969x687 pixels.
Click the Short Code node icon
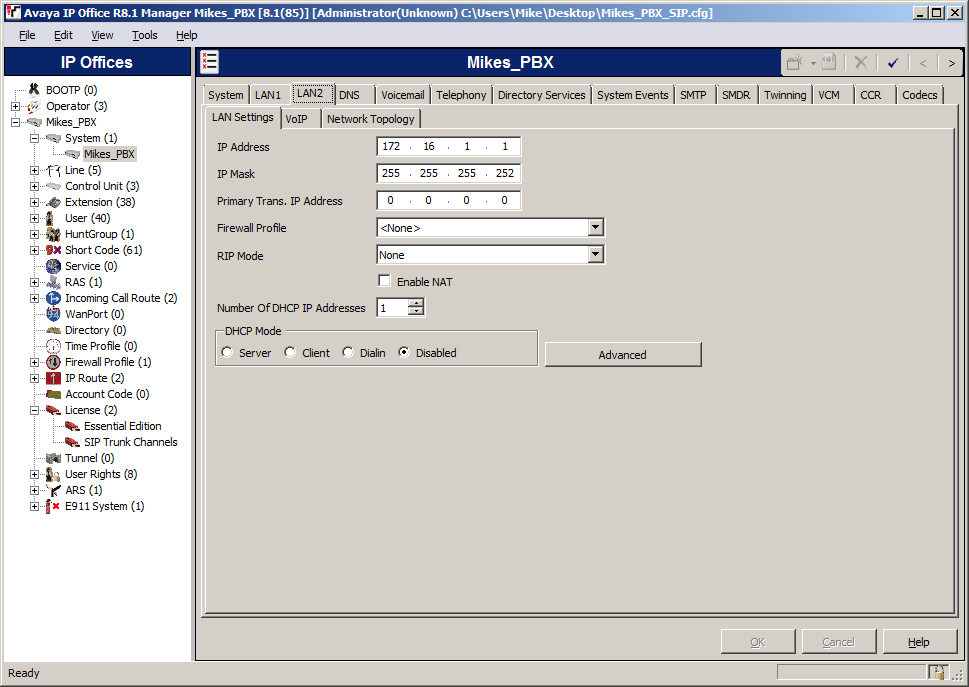[54, 251]
